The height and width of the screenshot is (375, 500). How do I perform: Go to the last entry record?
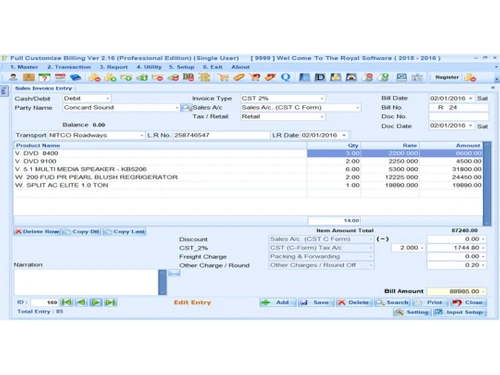coord(111,302)
